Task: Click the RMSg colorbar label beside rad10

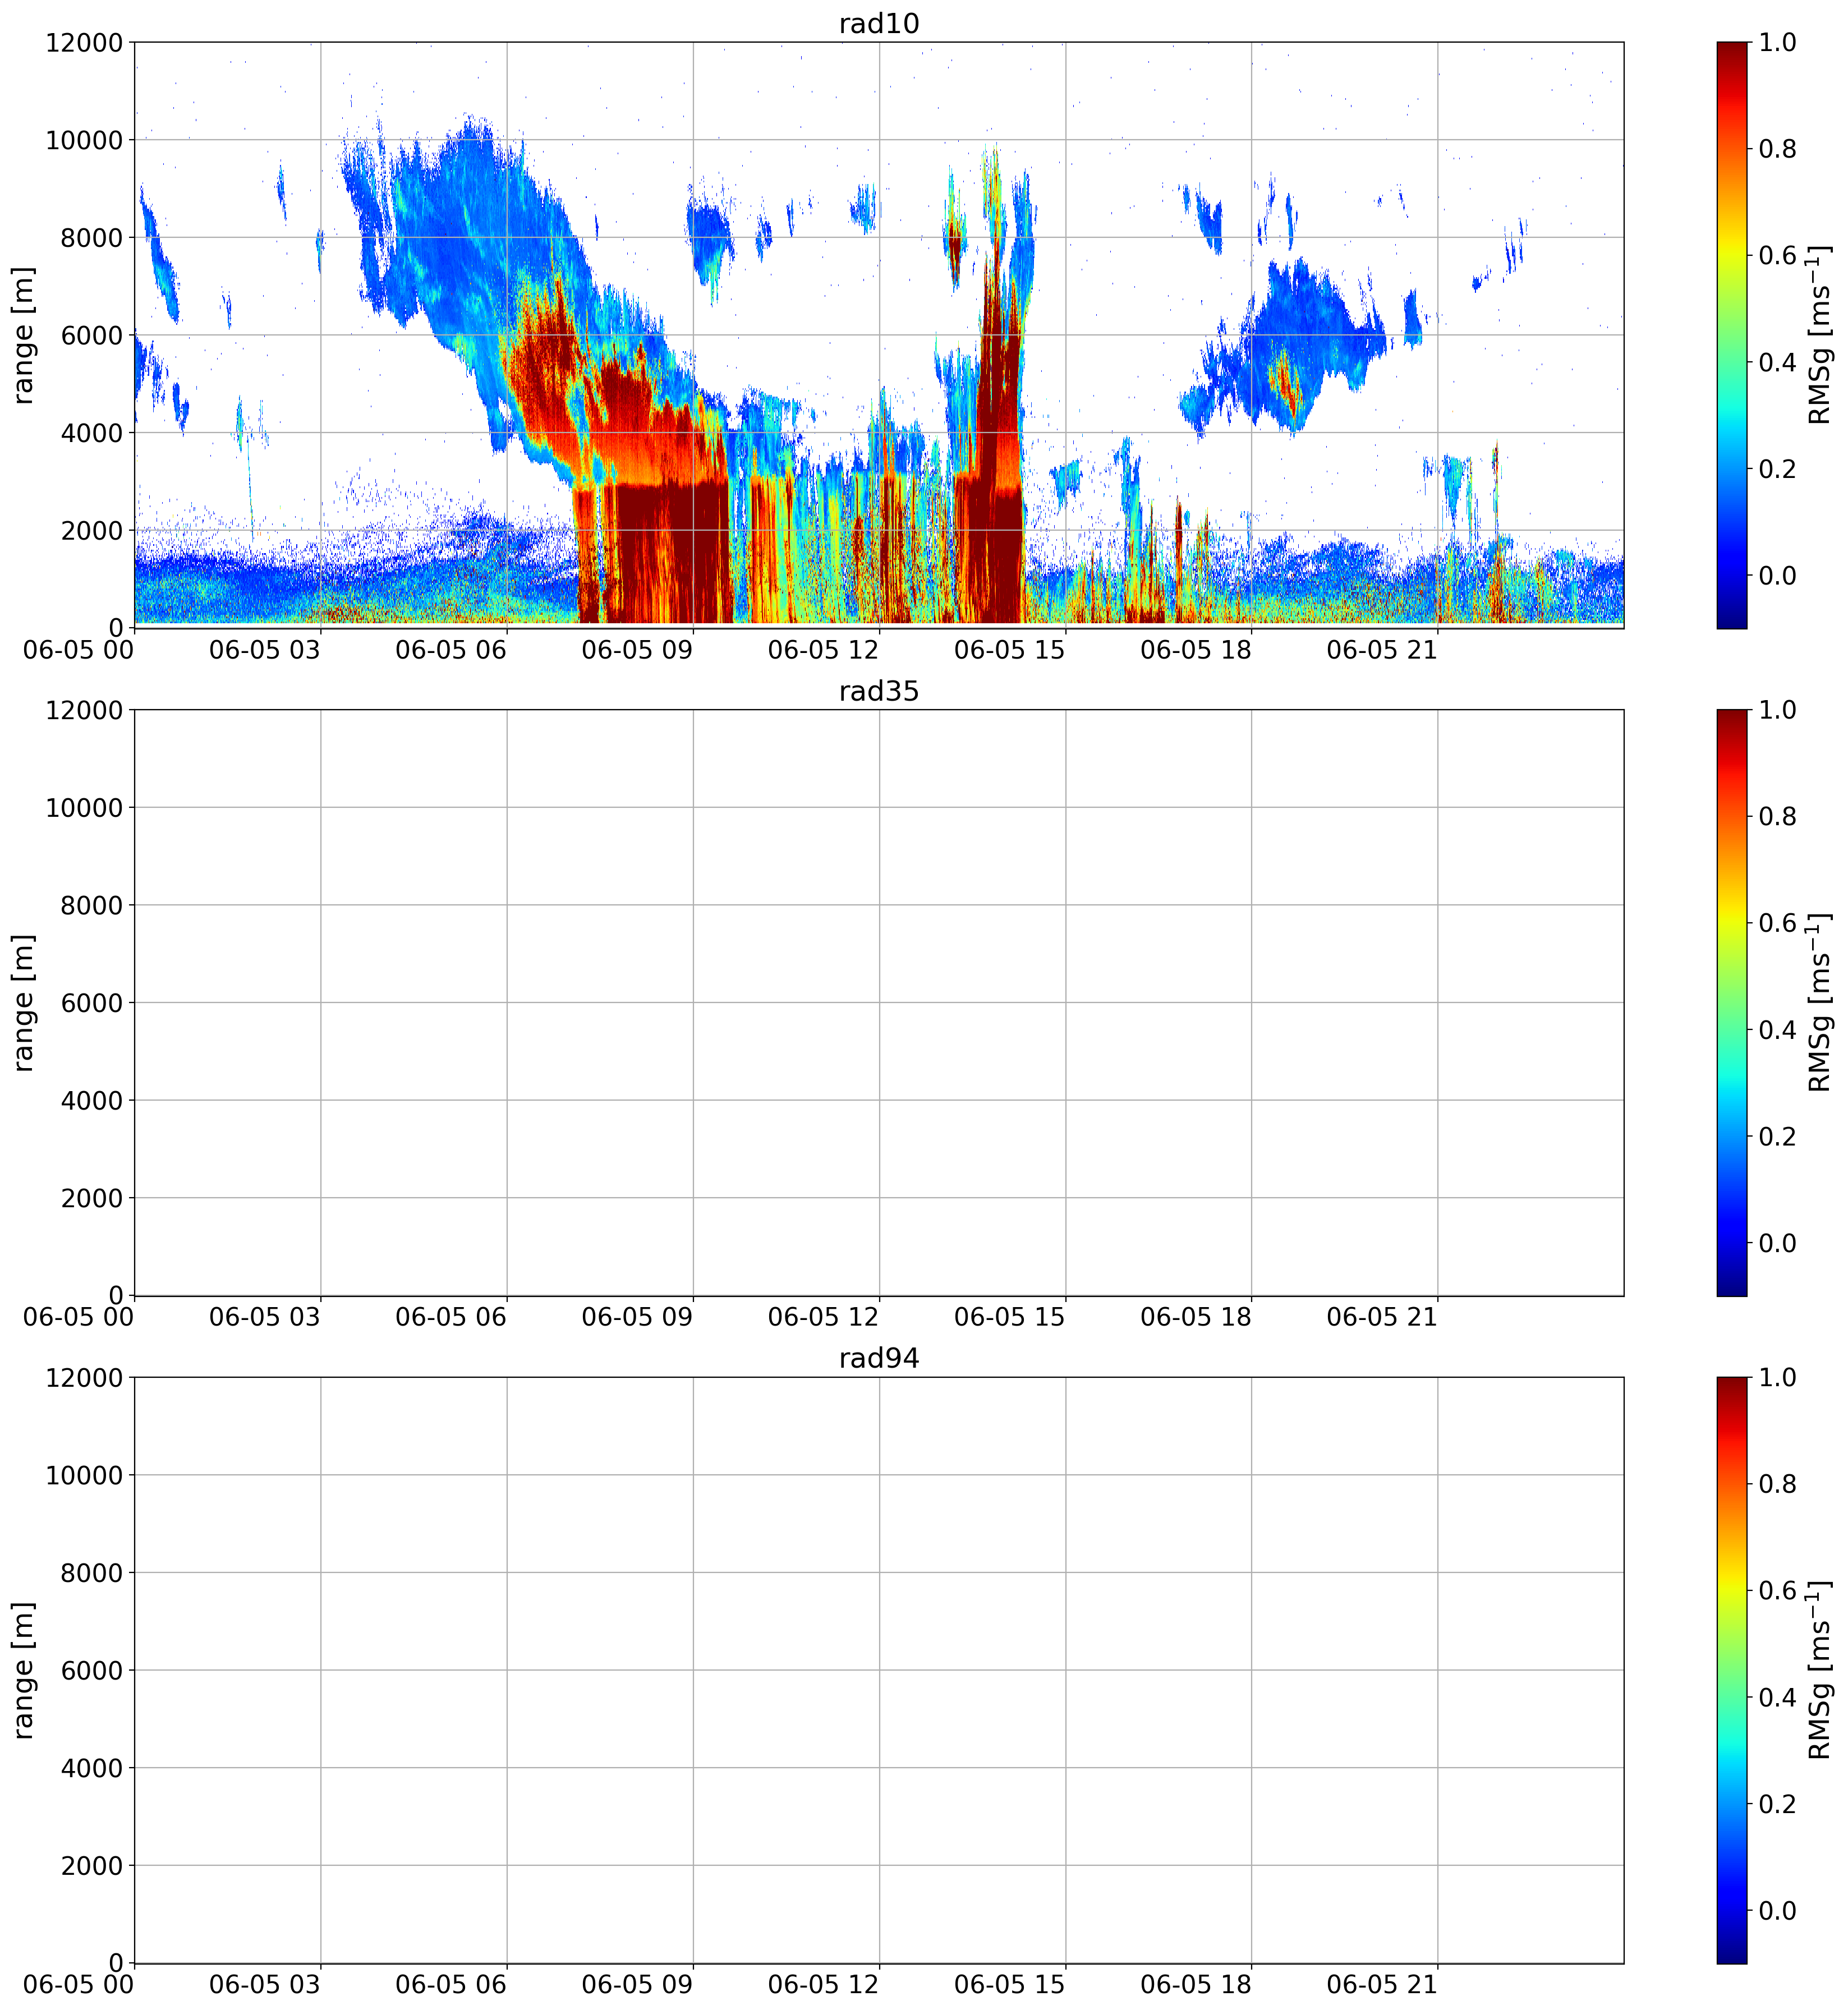Action: [x=1820, y=335]
